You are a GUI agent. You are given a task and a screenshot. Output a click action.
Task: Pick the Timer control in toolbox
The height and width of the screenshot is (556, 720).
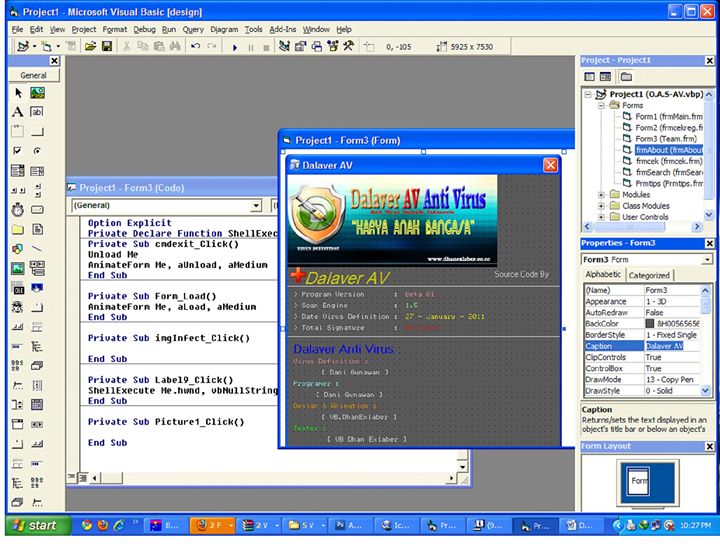click(x=17, y=211)
